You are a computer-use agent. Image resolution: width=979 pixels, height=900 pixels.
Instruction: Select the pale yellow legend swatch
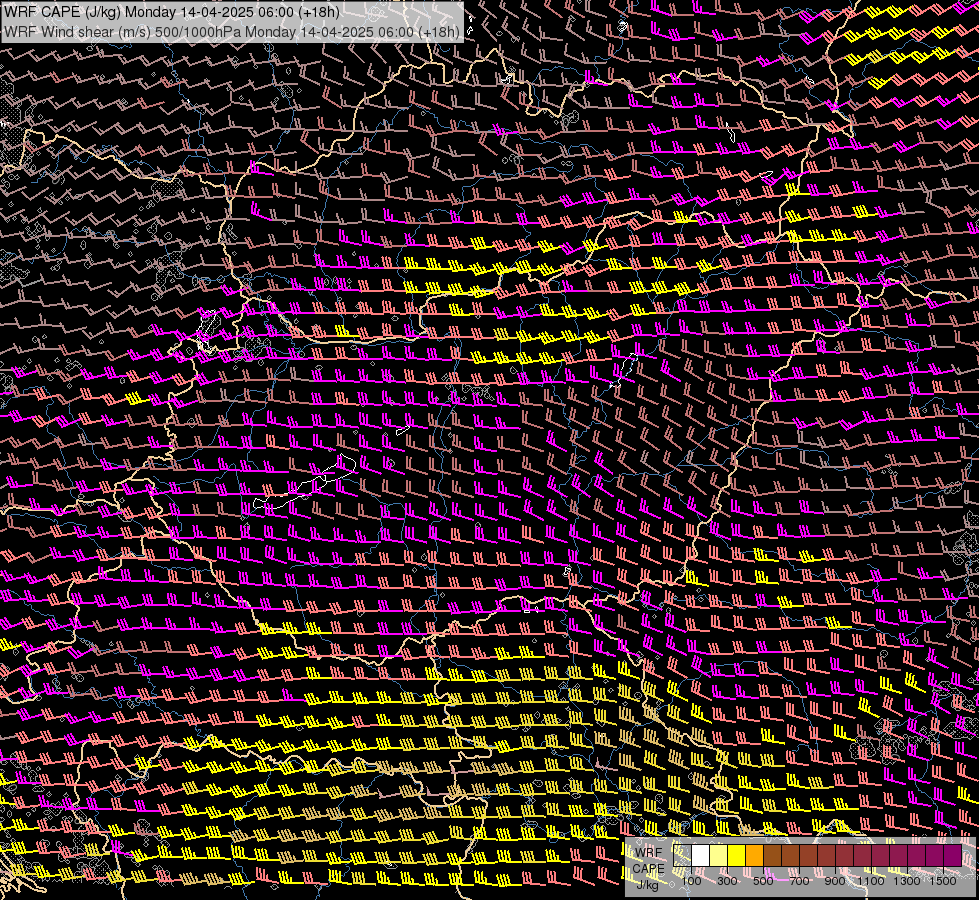719,855
